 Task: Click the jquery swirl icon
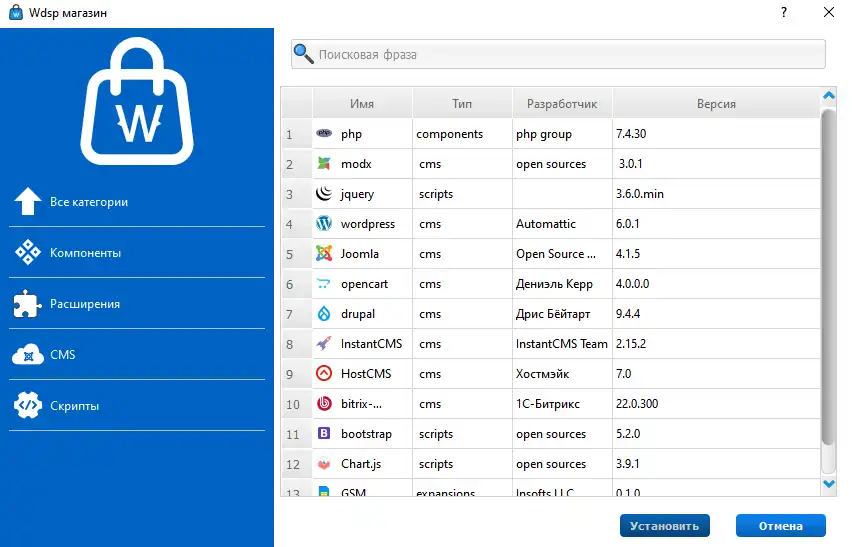(x=324, y=193)
